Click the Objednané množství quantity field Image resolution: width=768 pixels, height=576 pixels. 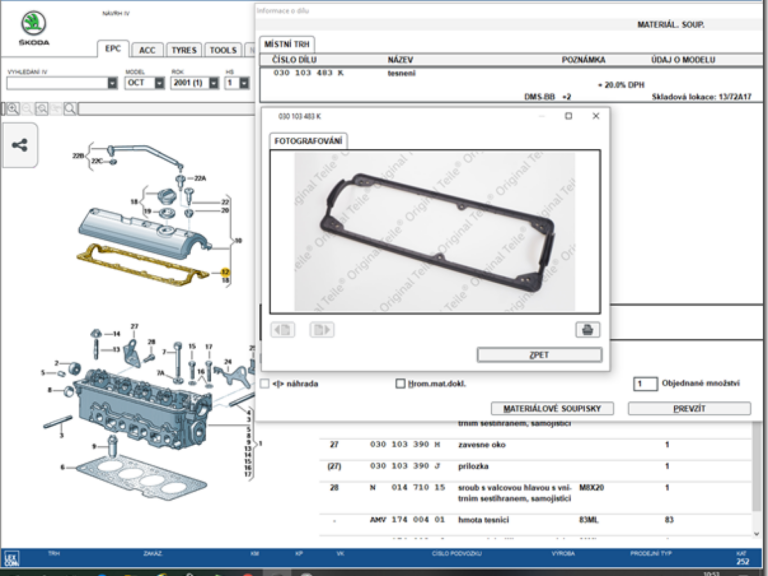(645, 383)
